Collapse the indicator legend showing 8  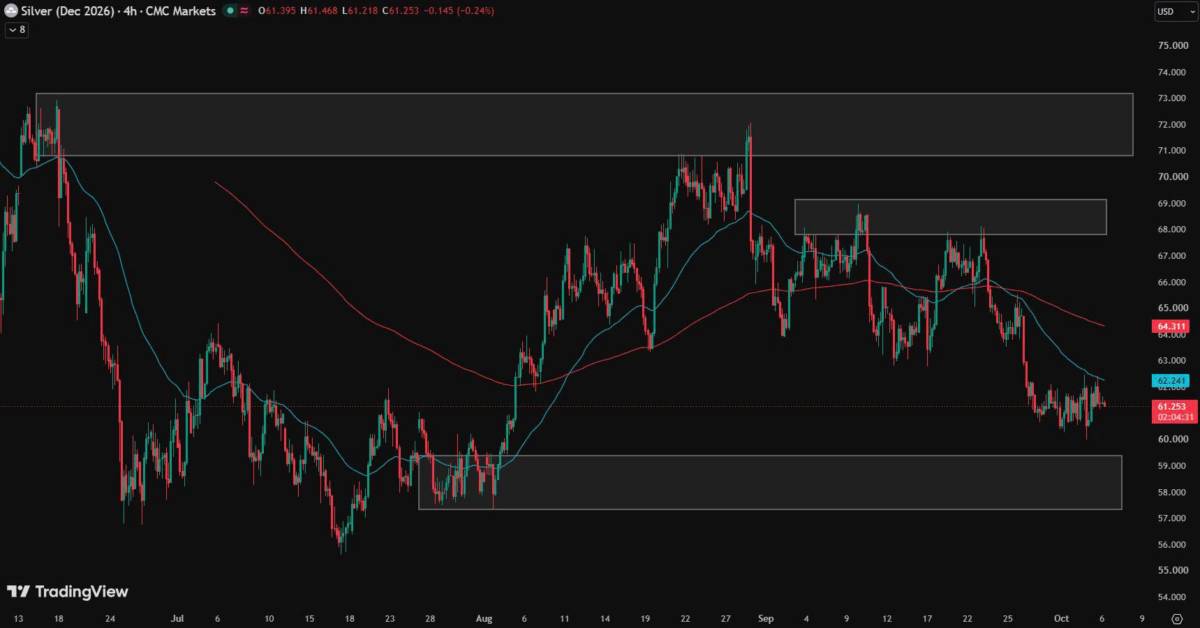(16, 30)
